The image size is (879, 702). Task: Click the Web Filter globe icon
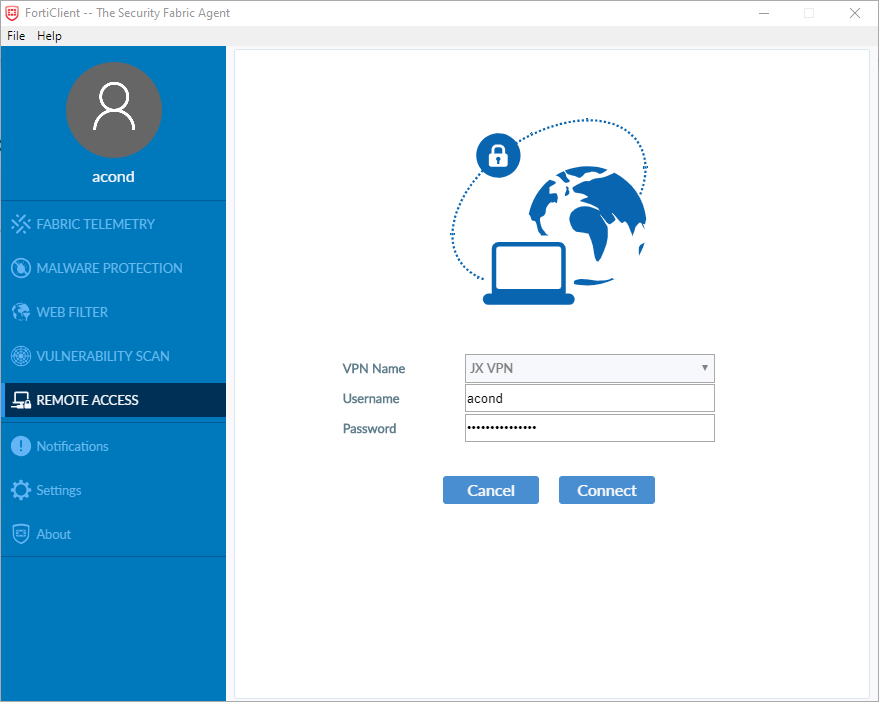tap(21, 312)
